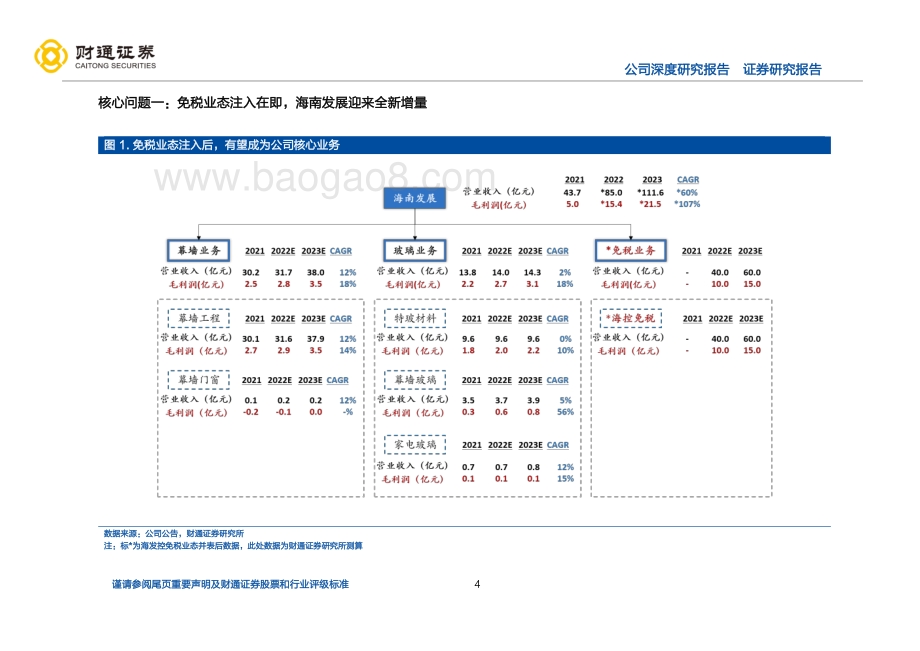The height and width of the screenshot is (651, 920).
Task: Select the *免税业务 segment box
Action: coord(631,250)
